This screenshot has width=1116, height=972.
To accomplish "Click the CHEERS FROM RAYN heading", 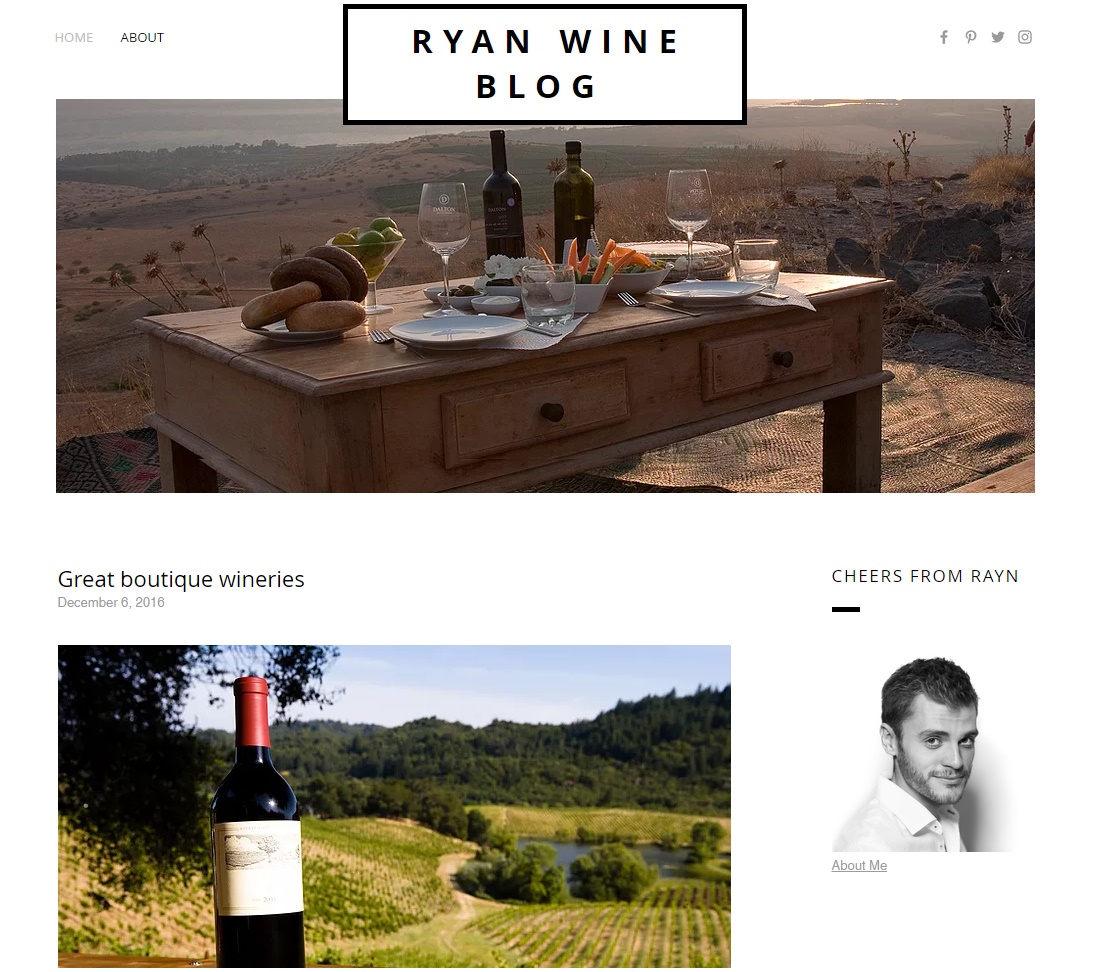I will pyautogui.click(x=925, y=576).
